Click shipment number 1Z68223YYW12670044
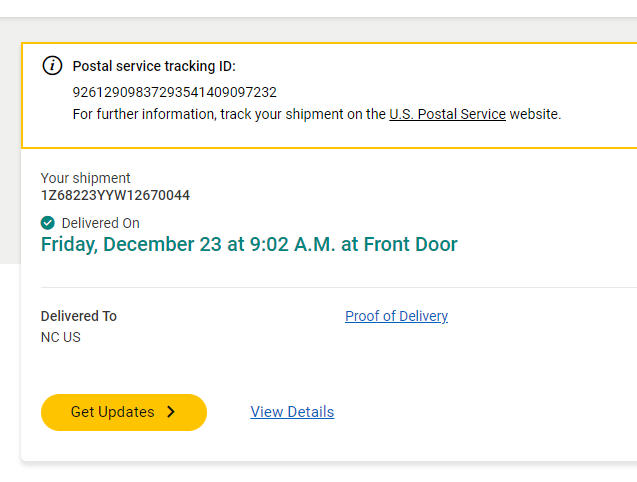Image resolution: width=637 pixels, height=482 pixels. point(115,195)
